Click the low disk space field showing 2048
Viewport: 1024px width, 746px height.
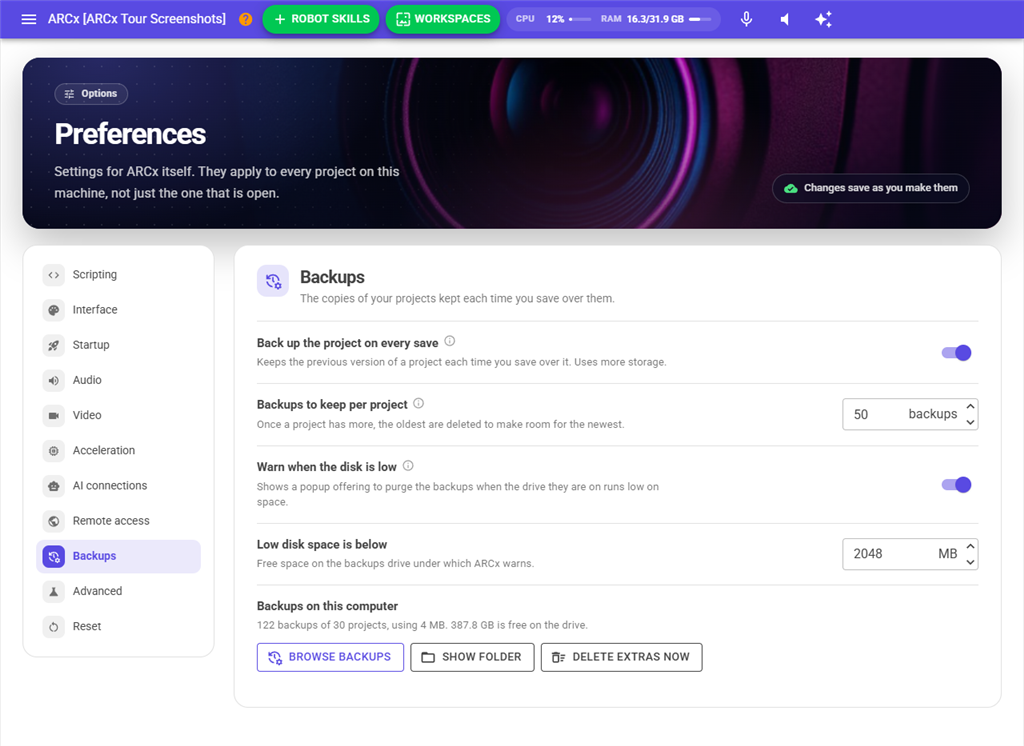[910, 554]
